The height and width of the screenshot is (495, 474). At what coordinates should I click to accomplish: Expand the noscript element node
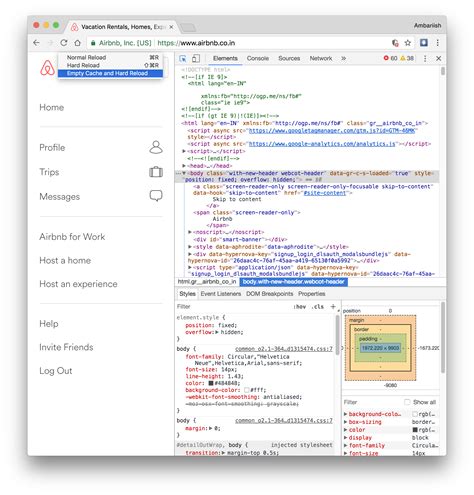coord(190,232)
